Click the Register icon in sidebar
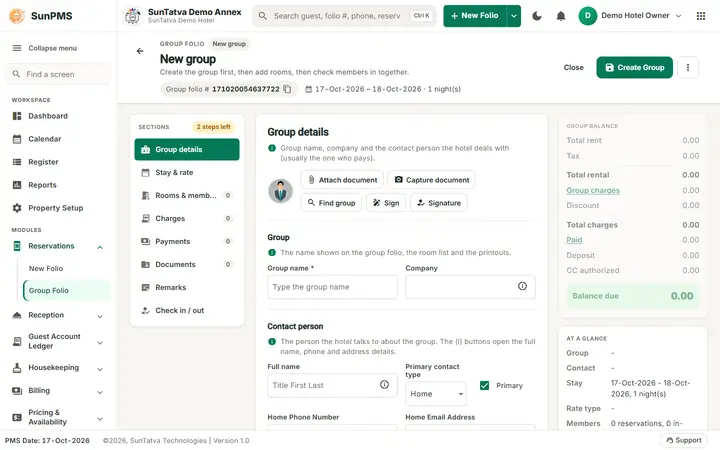Screen dimensions: 720x450 (x=17, y=162)
